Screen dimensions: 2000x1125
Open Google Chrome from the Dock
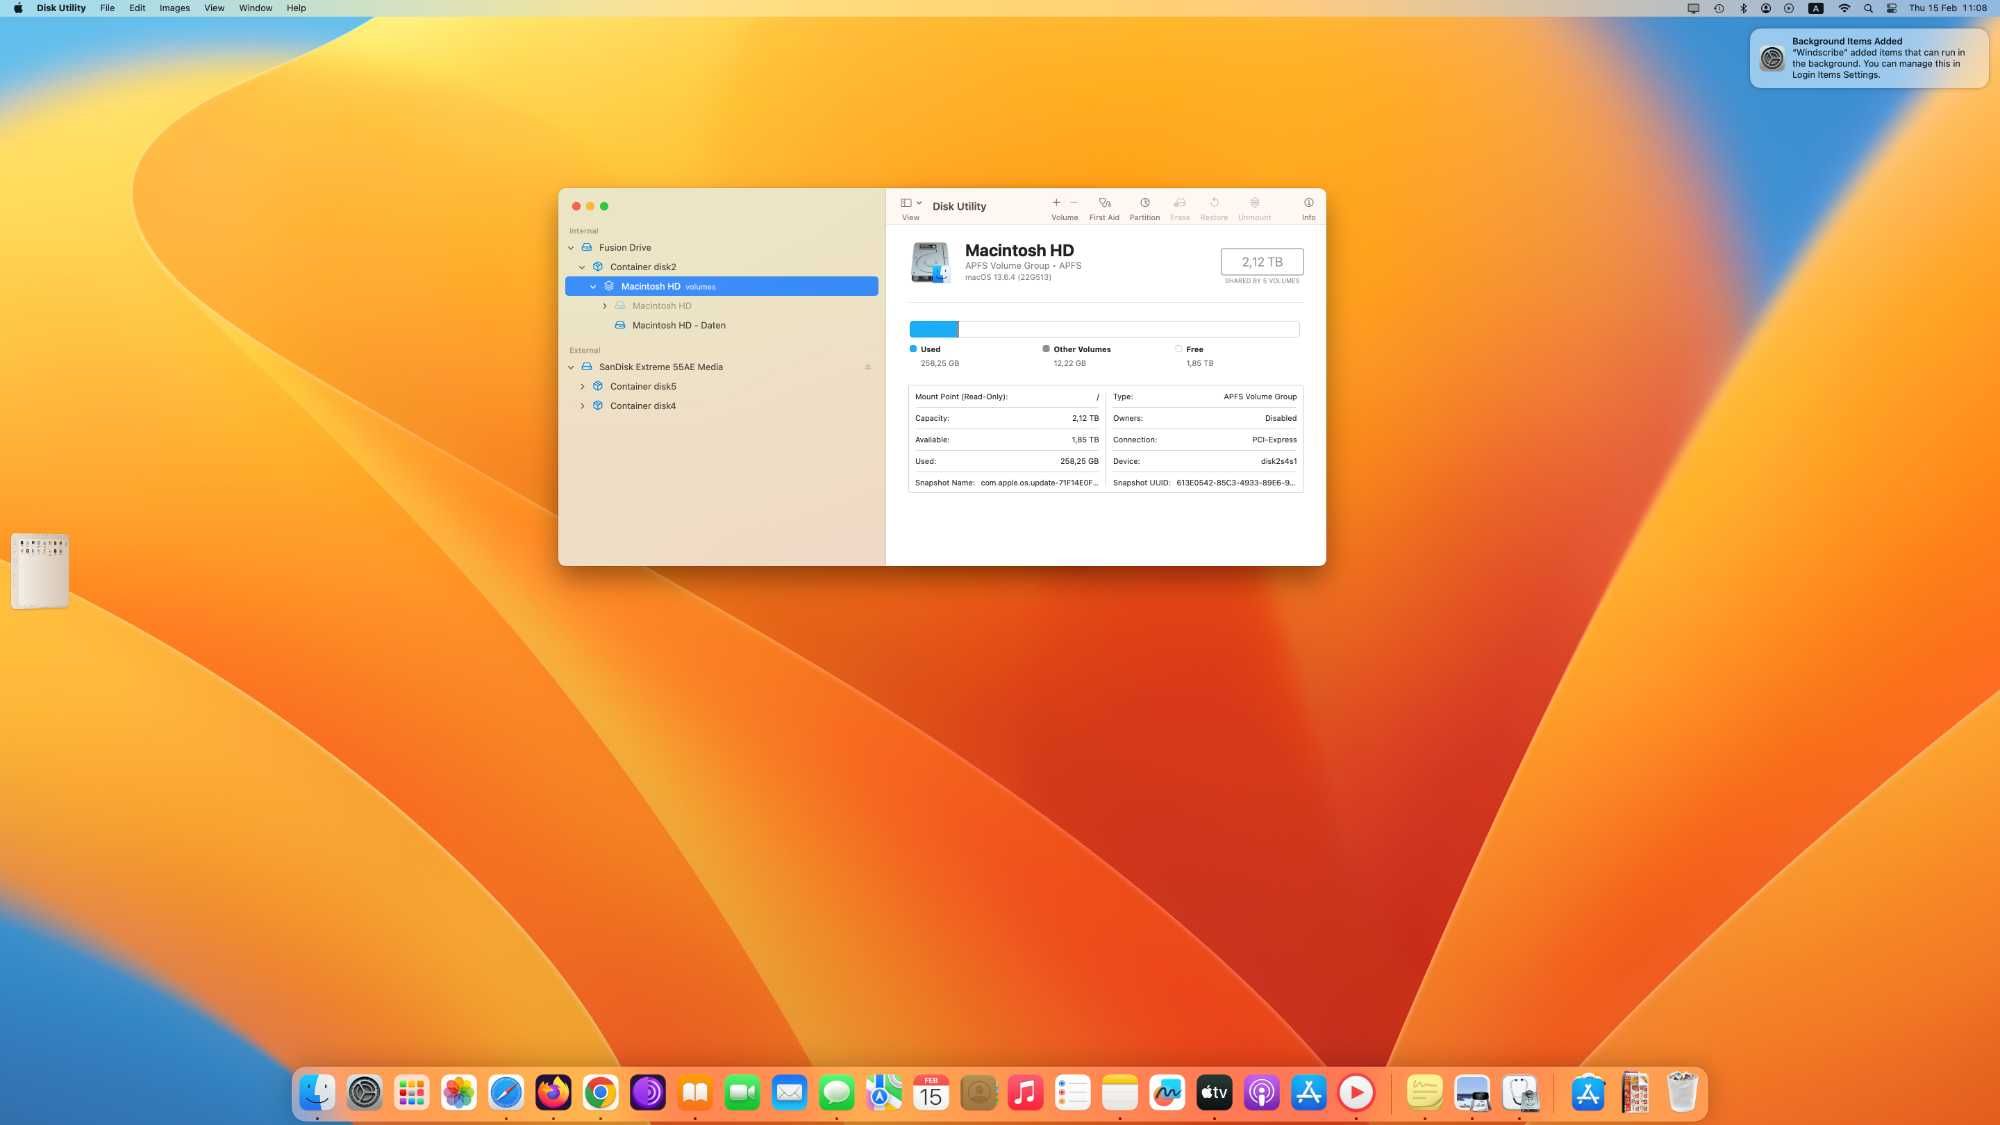coord(600,1093)
